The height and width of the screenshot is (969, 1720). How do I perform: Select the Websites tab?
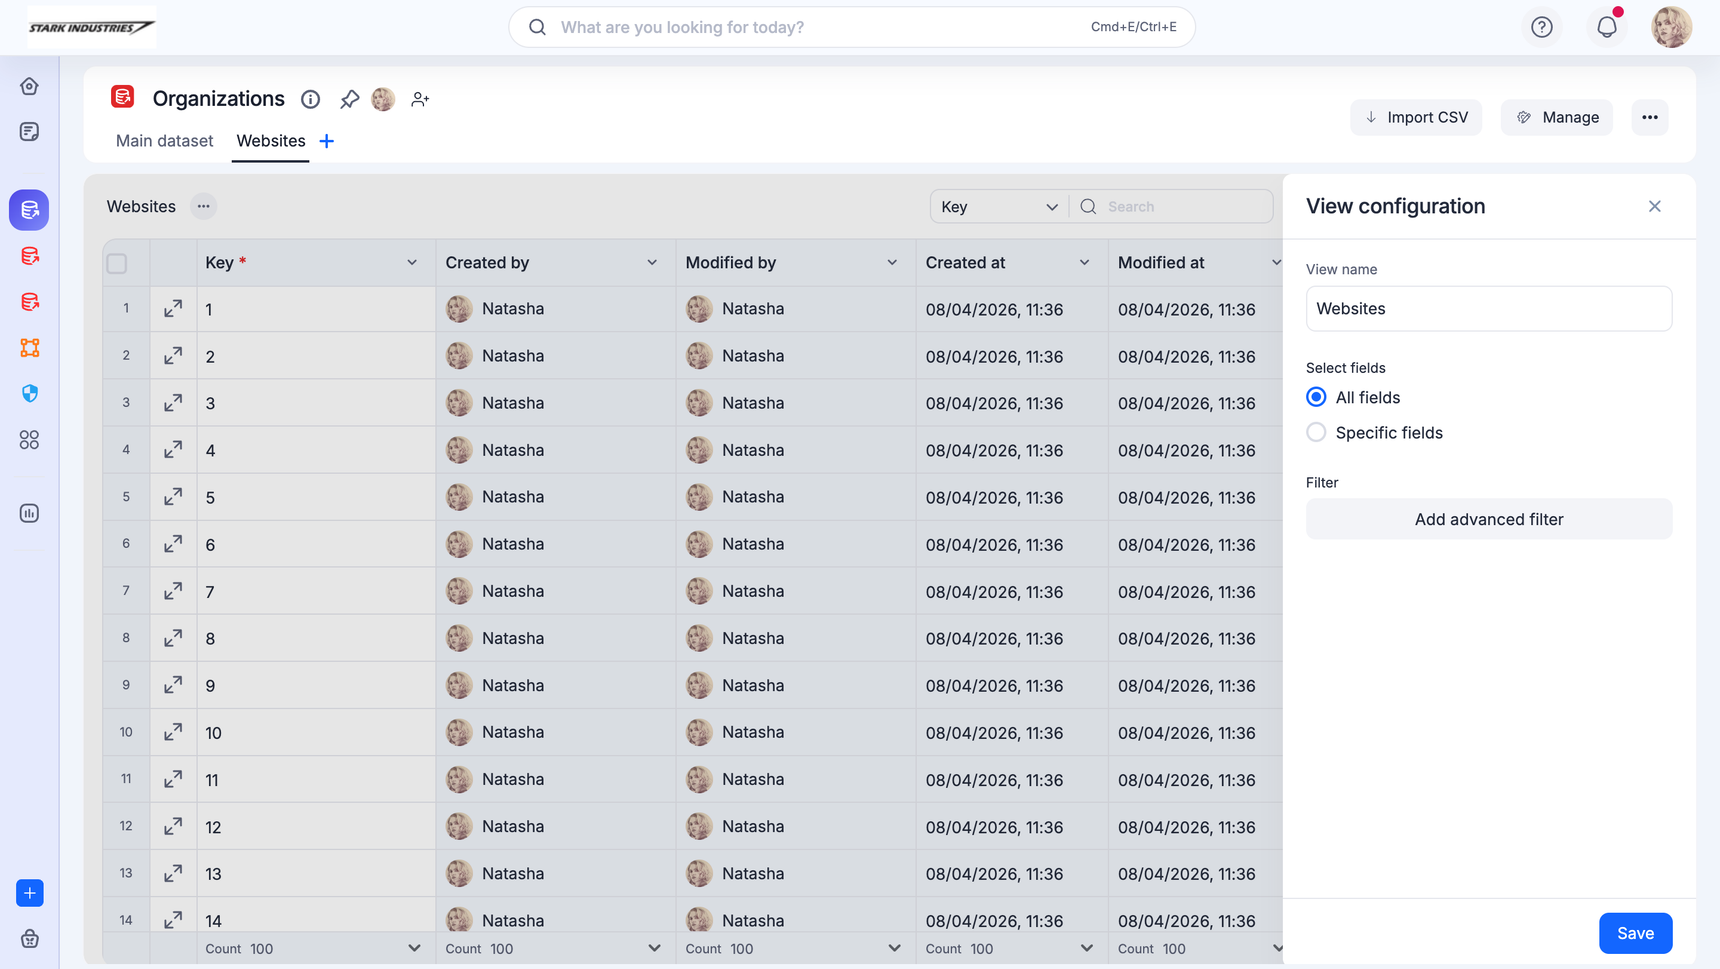[270, 141]
